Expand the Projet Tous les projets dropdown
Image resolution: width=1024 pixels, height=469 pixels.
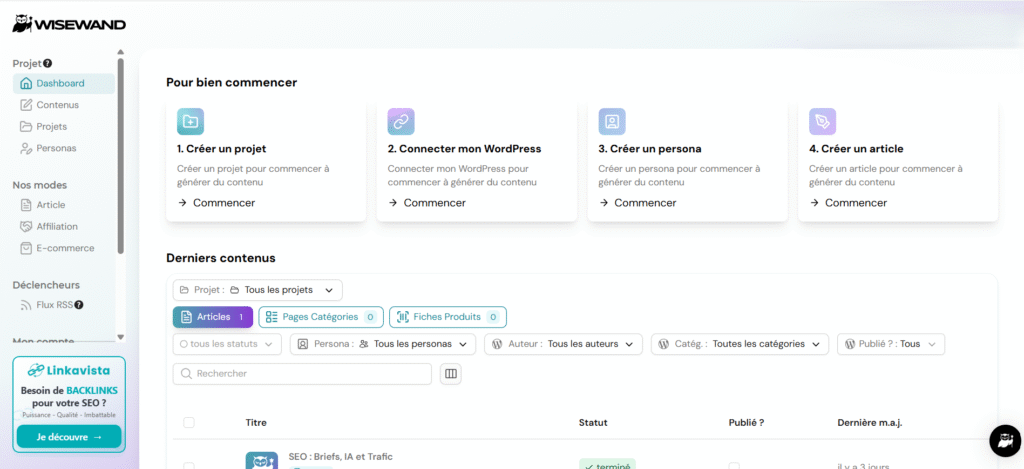point(258,290)
